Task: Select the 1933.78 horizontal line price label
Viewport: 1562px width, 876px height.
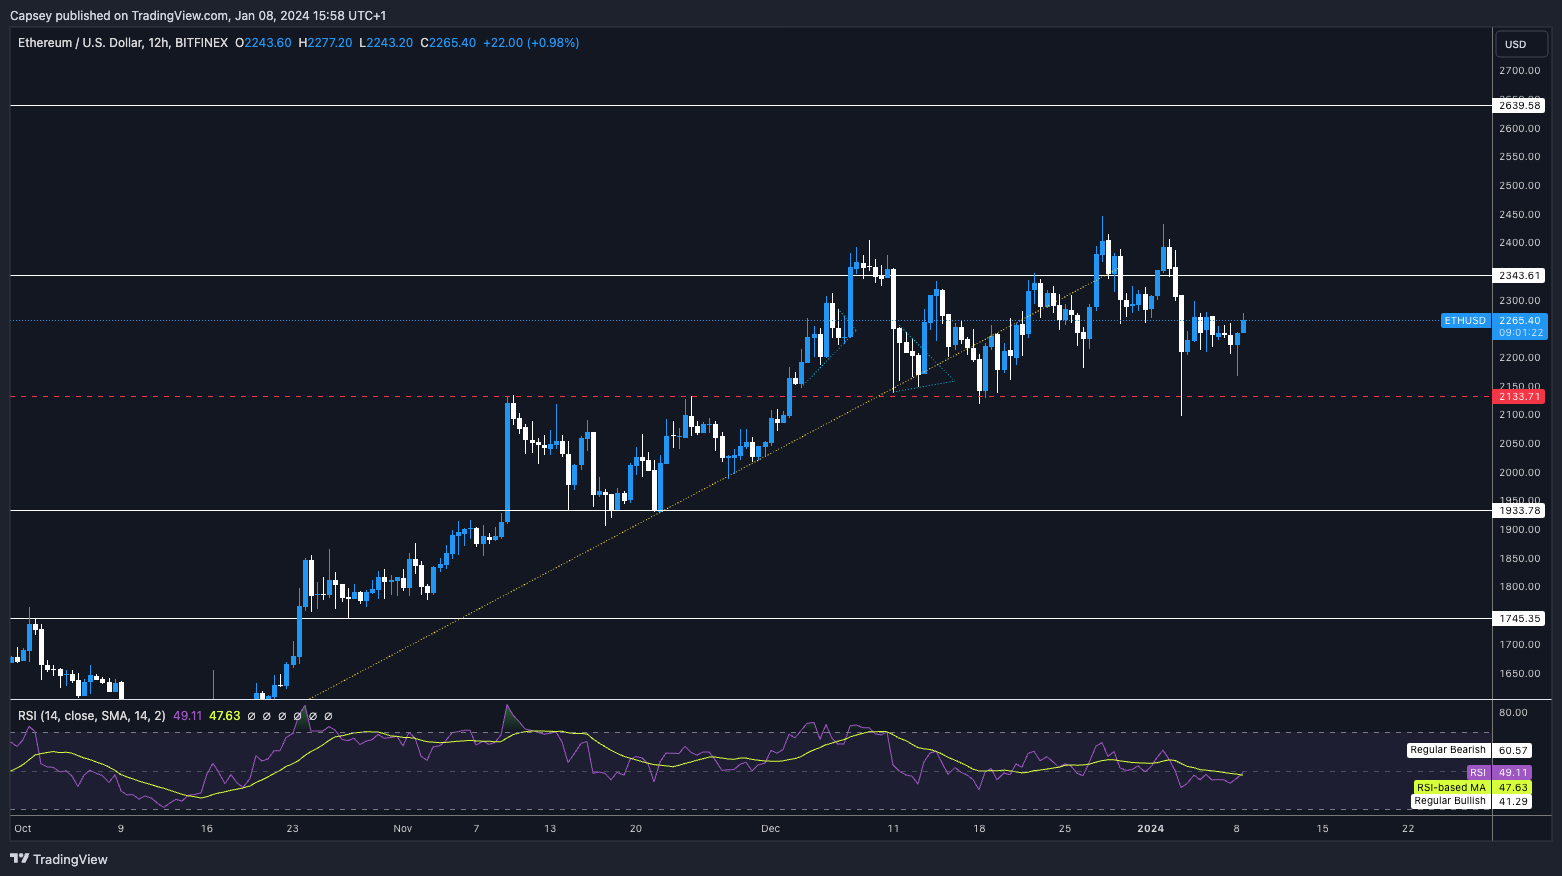Action: 1519,510
